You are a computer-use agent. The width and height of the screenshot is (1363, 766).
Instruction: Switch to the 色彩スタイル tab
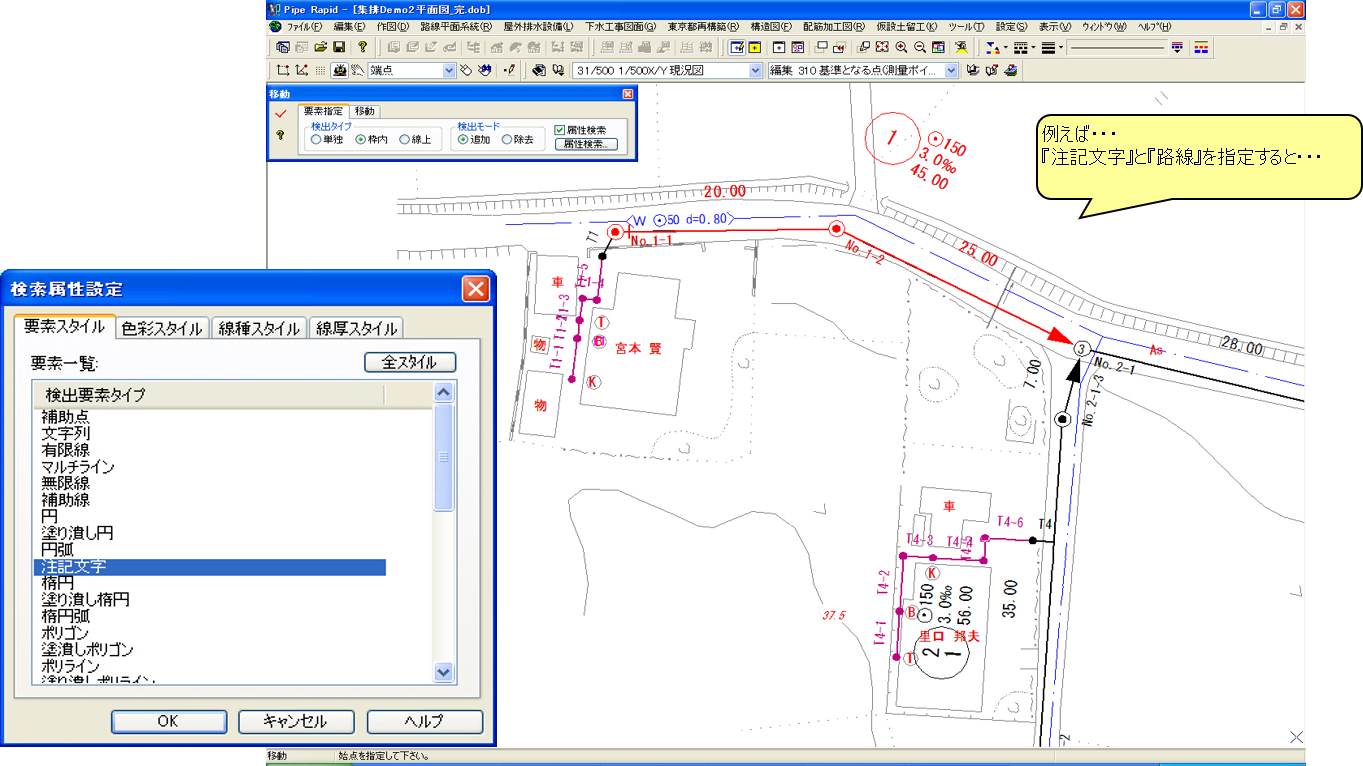point(162,328)
